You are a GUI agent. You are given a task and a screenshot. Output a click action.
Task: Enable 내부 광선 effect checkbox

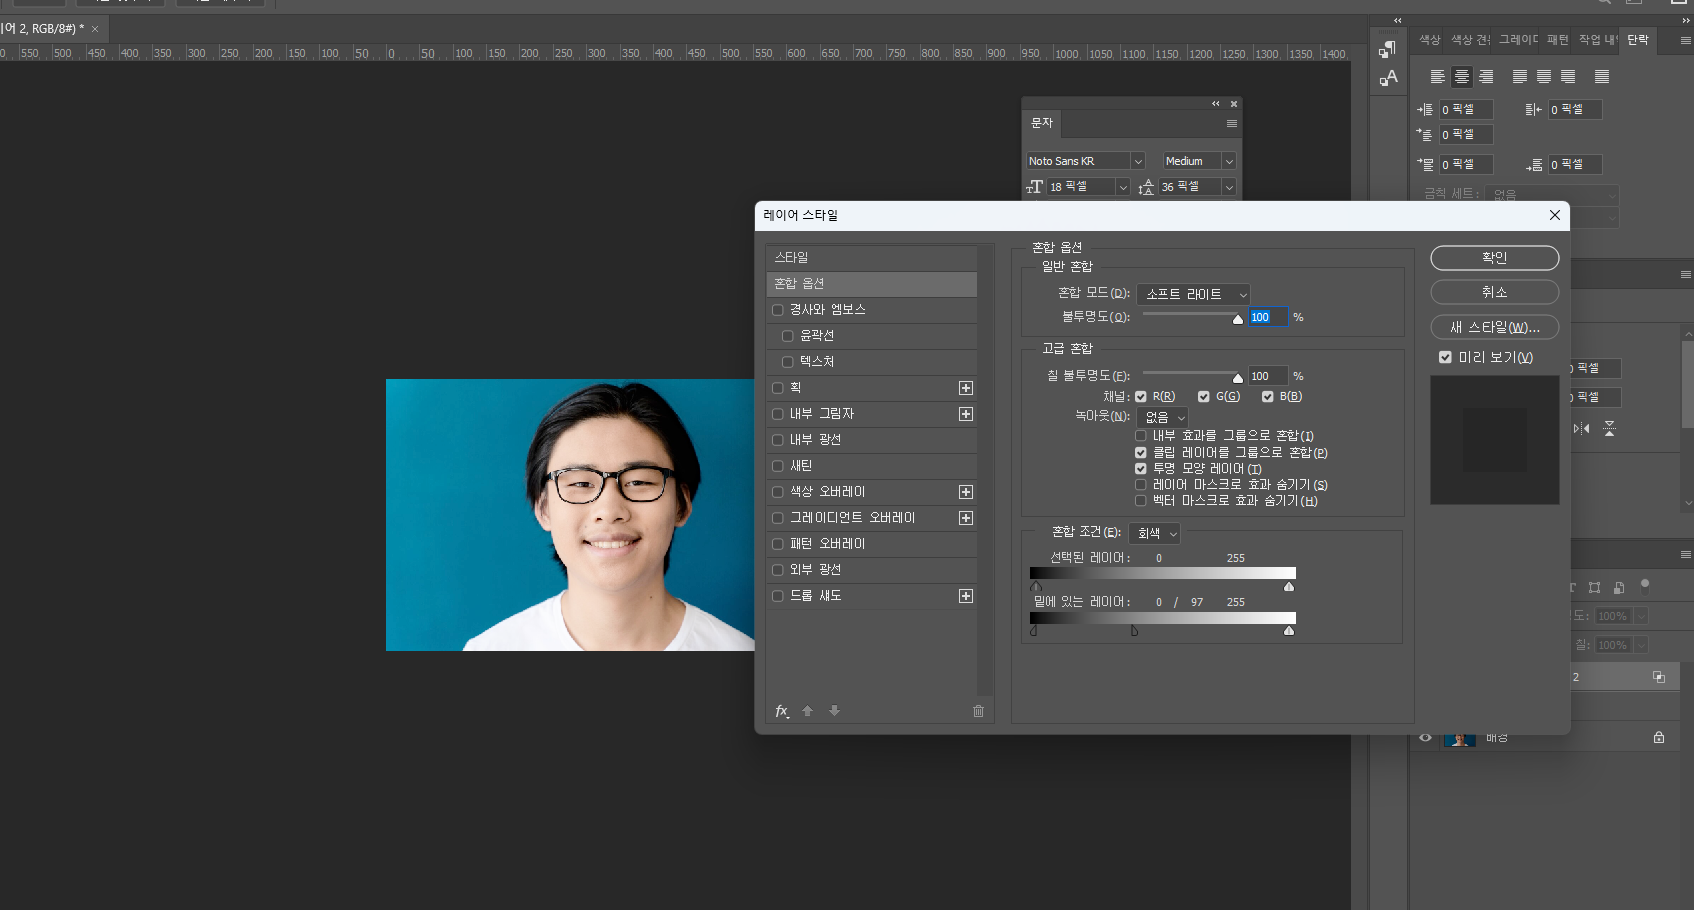pos(778,440)
